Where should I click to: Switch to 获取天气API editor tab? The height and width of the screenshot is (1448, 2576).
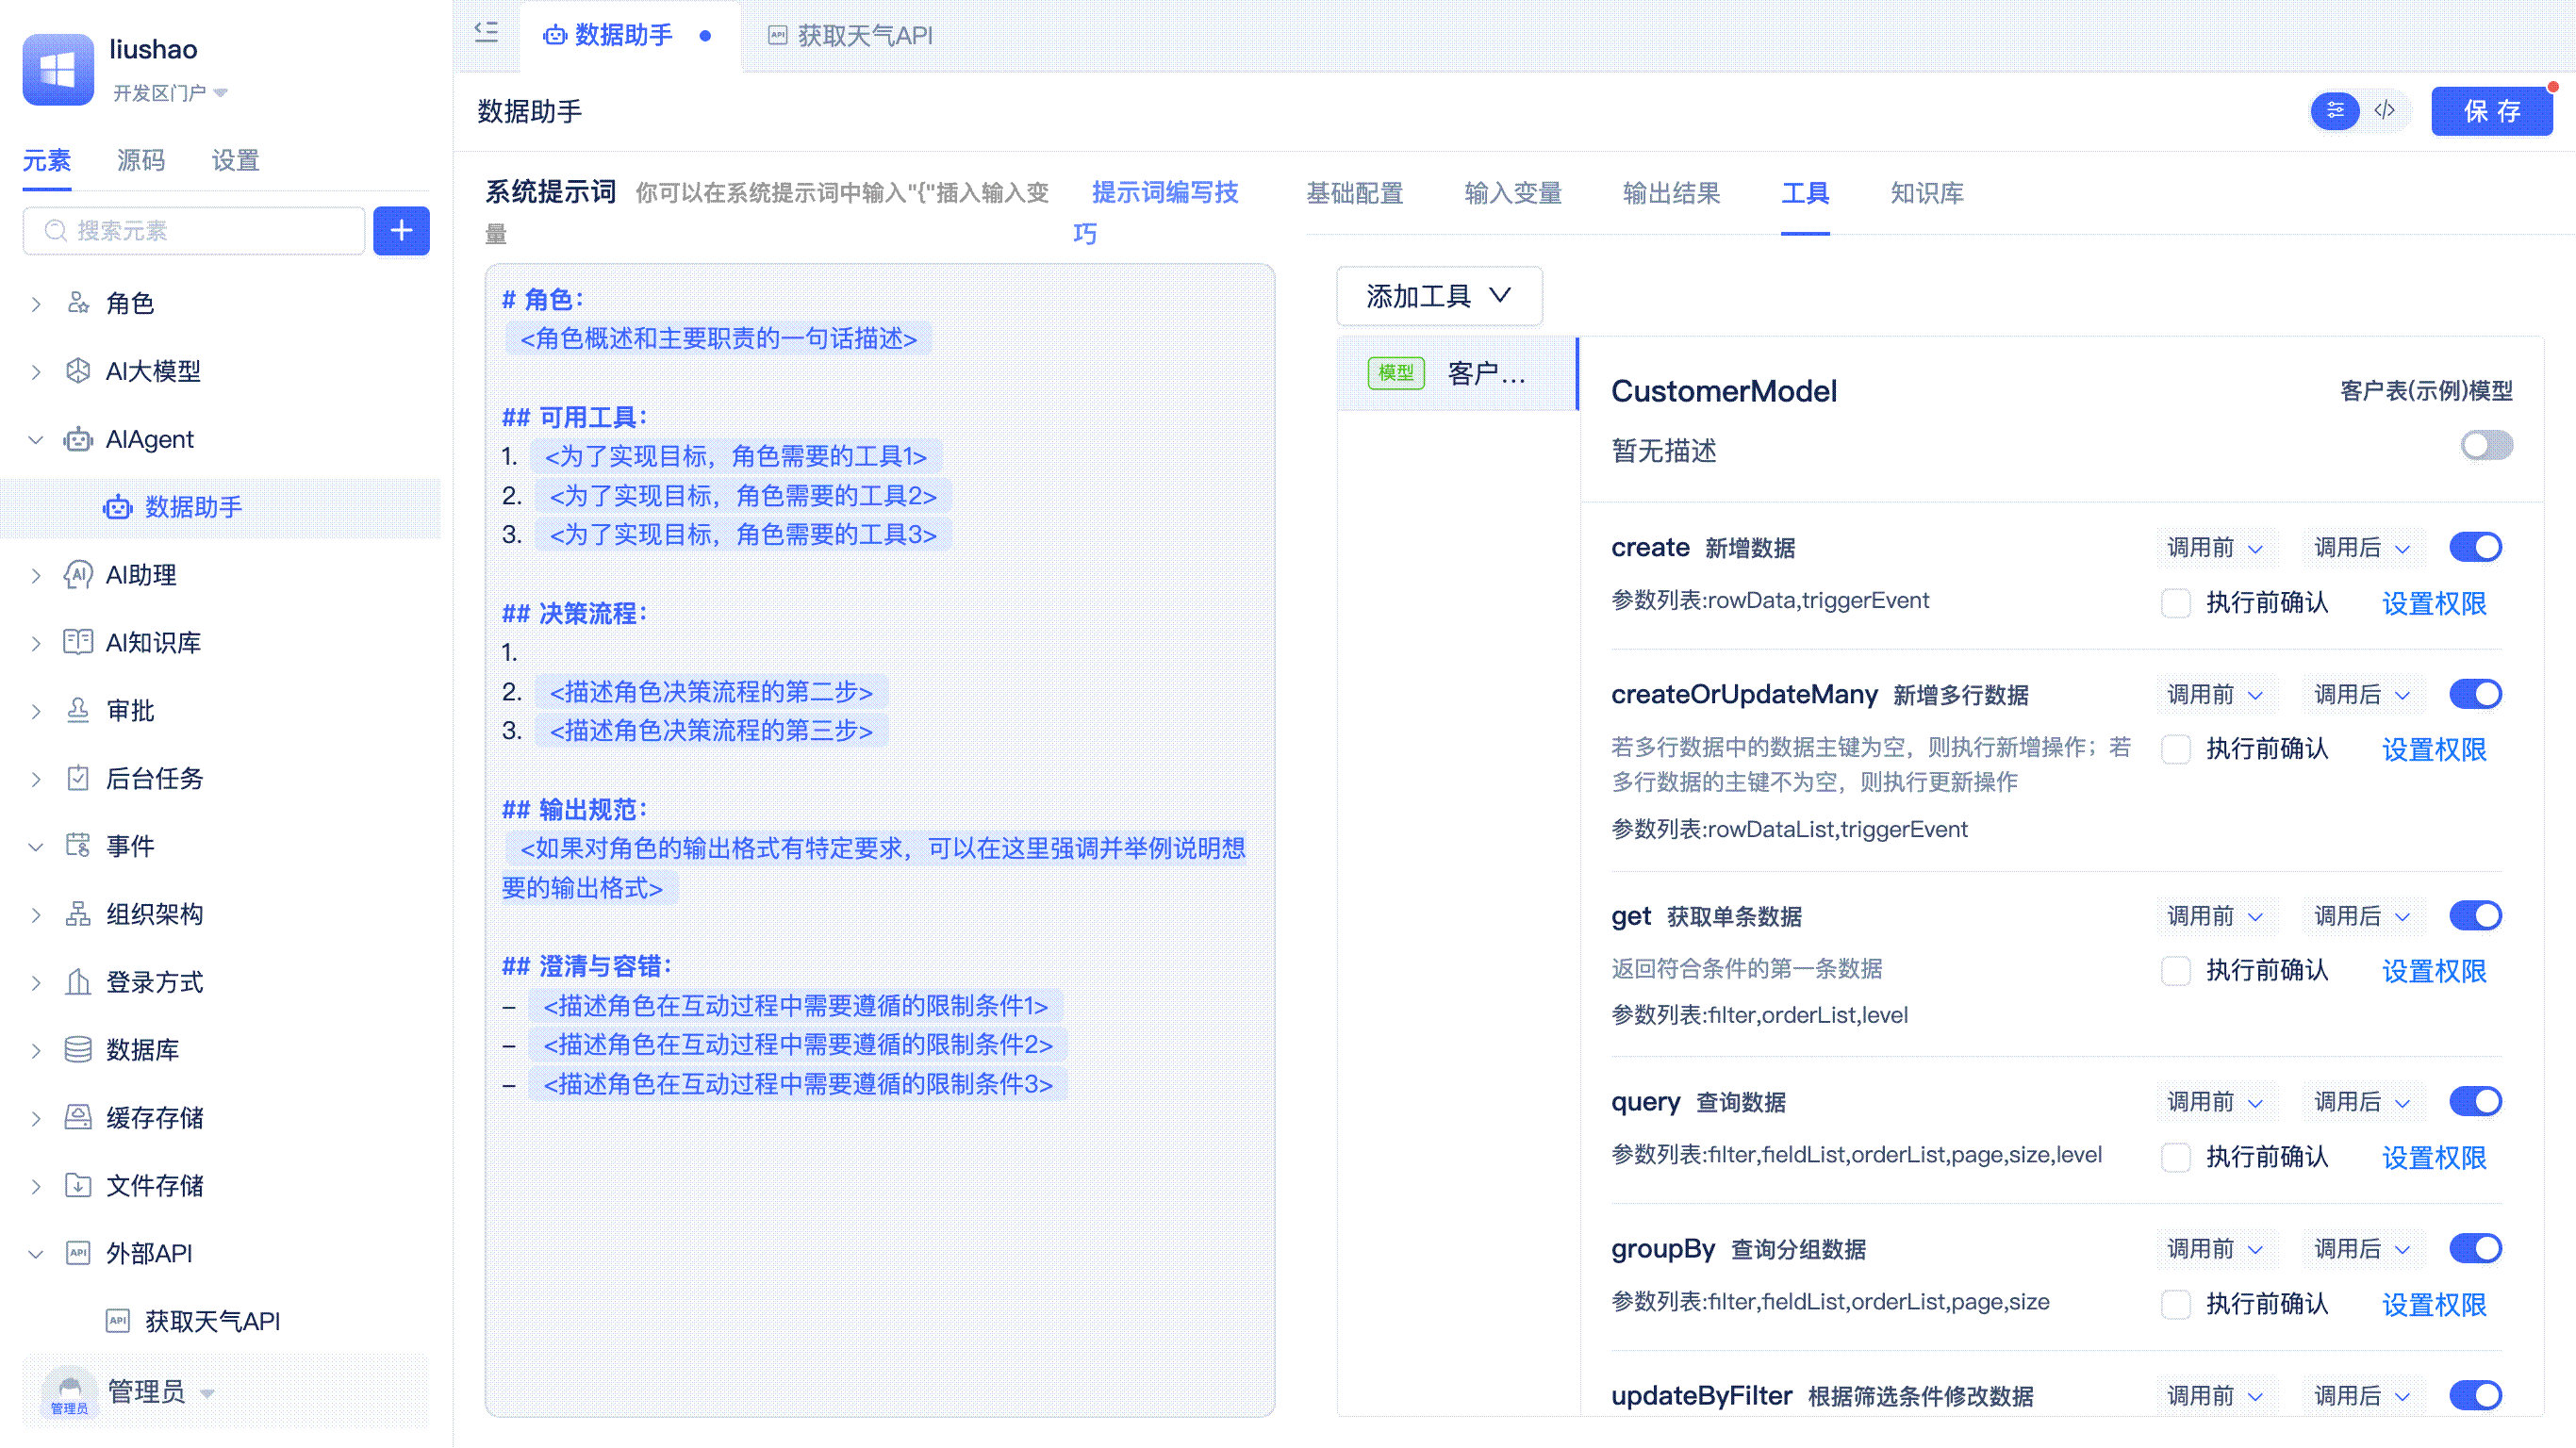click(850, 36)
